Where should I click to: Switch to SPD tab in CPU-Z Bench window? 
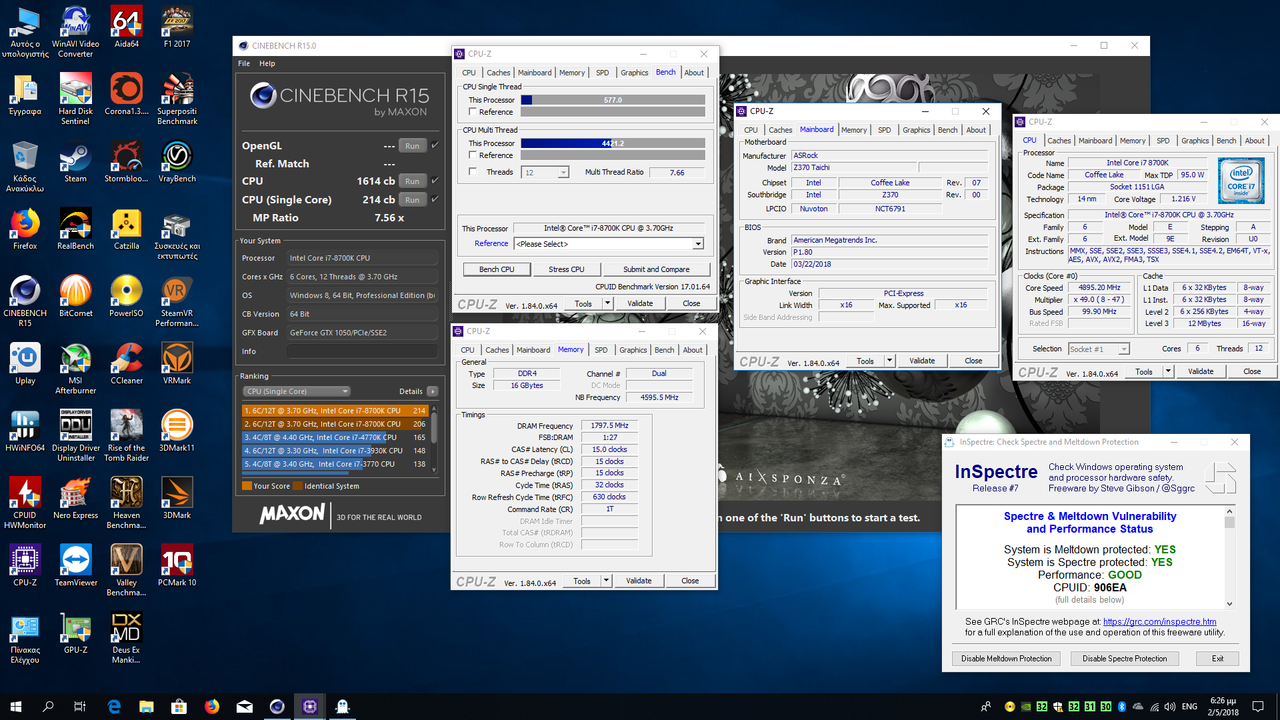tap(602, 72)
